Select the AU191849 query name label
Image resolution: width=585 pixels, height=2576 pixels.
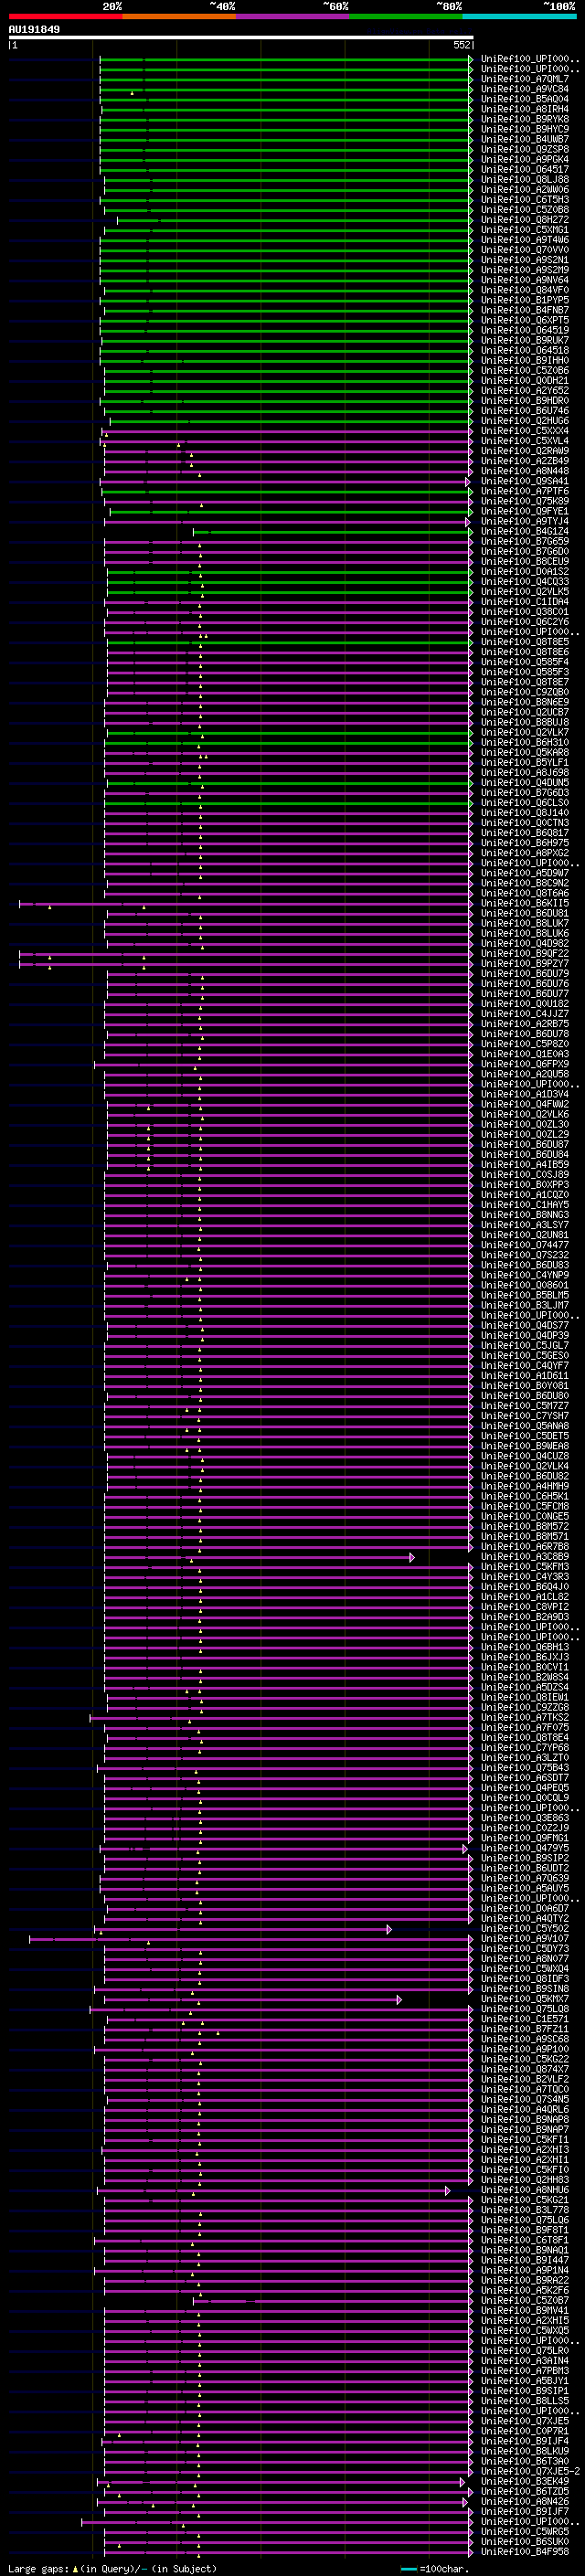tap(34, 29)
